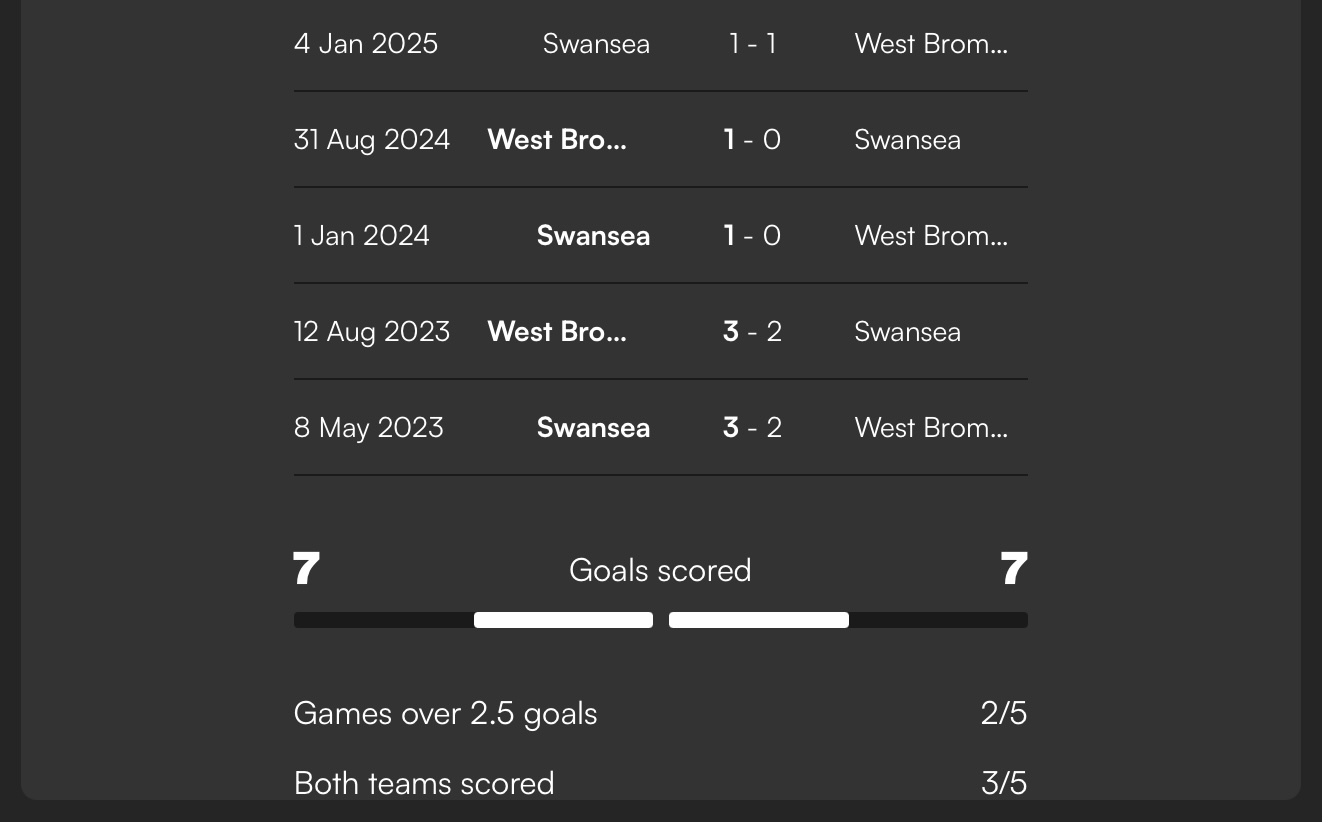This screenshot has height=822, width=1322.
Task: Select the 12 Aug 2023 fixture date
Action: 372,332
